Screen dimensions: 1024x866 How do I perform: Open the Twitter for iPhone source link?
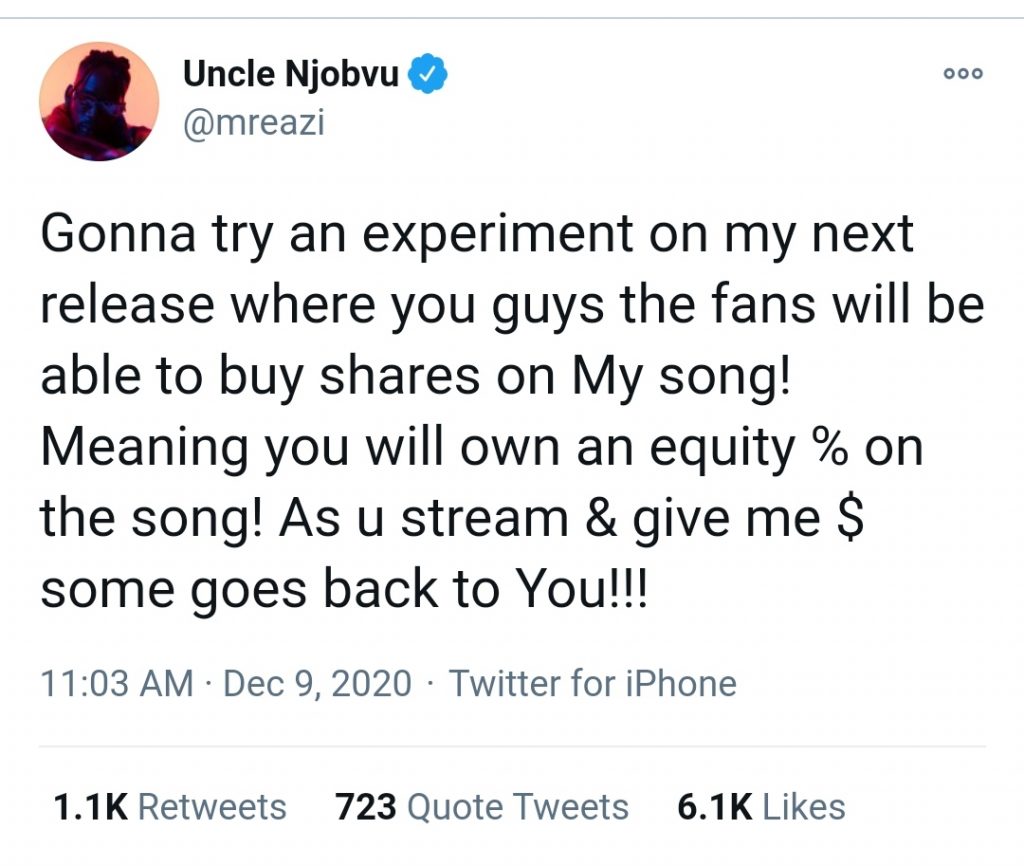pyautogui.click(x=592, y=684)
